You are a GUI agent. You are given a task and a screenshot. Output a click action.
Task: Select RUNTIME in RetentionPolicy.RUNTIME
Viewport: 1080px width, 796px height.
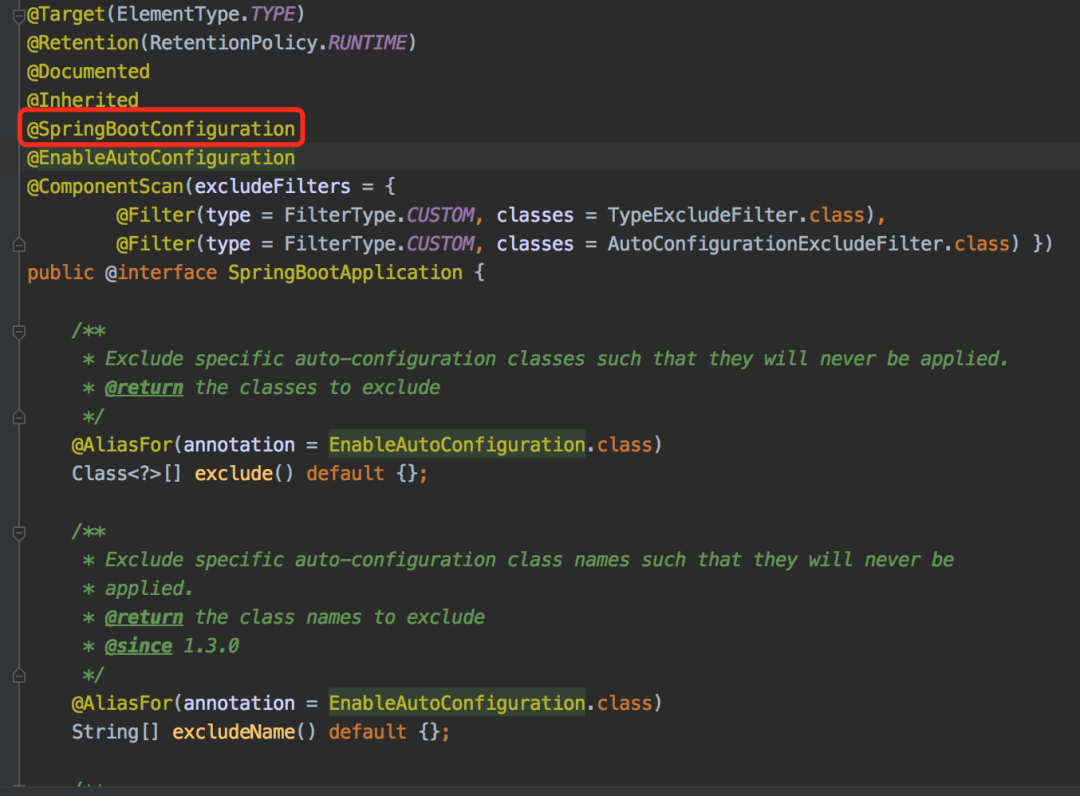(x=367, y=43)
